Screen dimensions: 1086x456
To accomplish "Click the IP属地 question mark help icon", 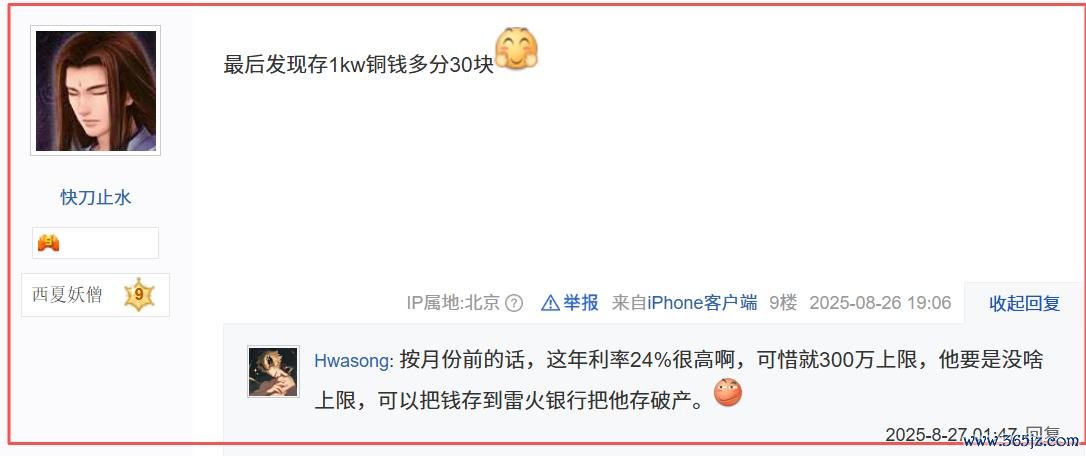I will coord(514,303).
